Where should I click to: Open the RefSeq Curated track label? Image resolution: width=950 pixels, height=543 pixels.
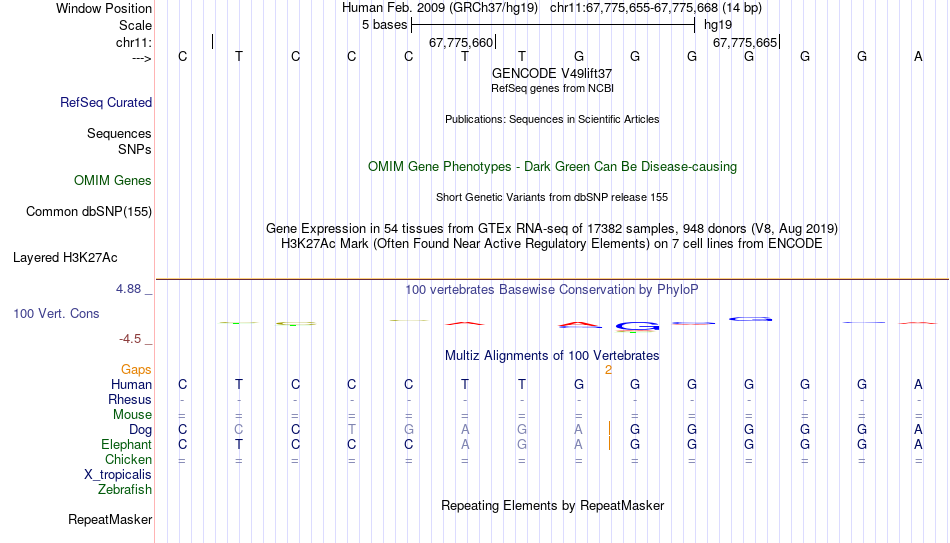point(106,102)
